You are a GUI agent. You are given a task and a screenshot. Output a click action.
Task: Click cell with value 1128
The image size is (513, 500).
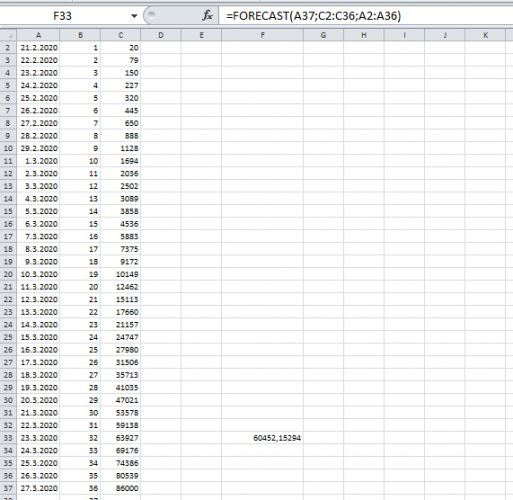pos(121,148)
